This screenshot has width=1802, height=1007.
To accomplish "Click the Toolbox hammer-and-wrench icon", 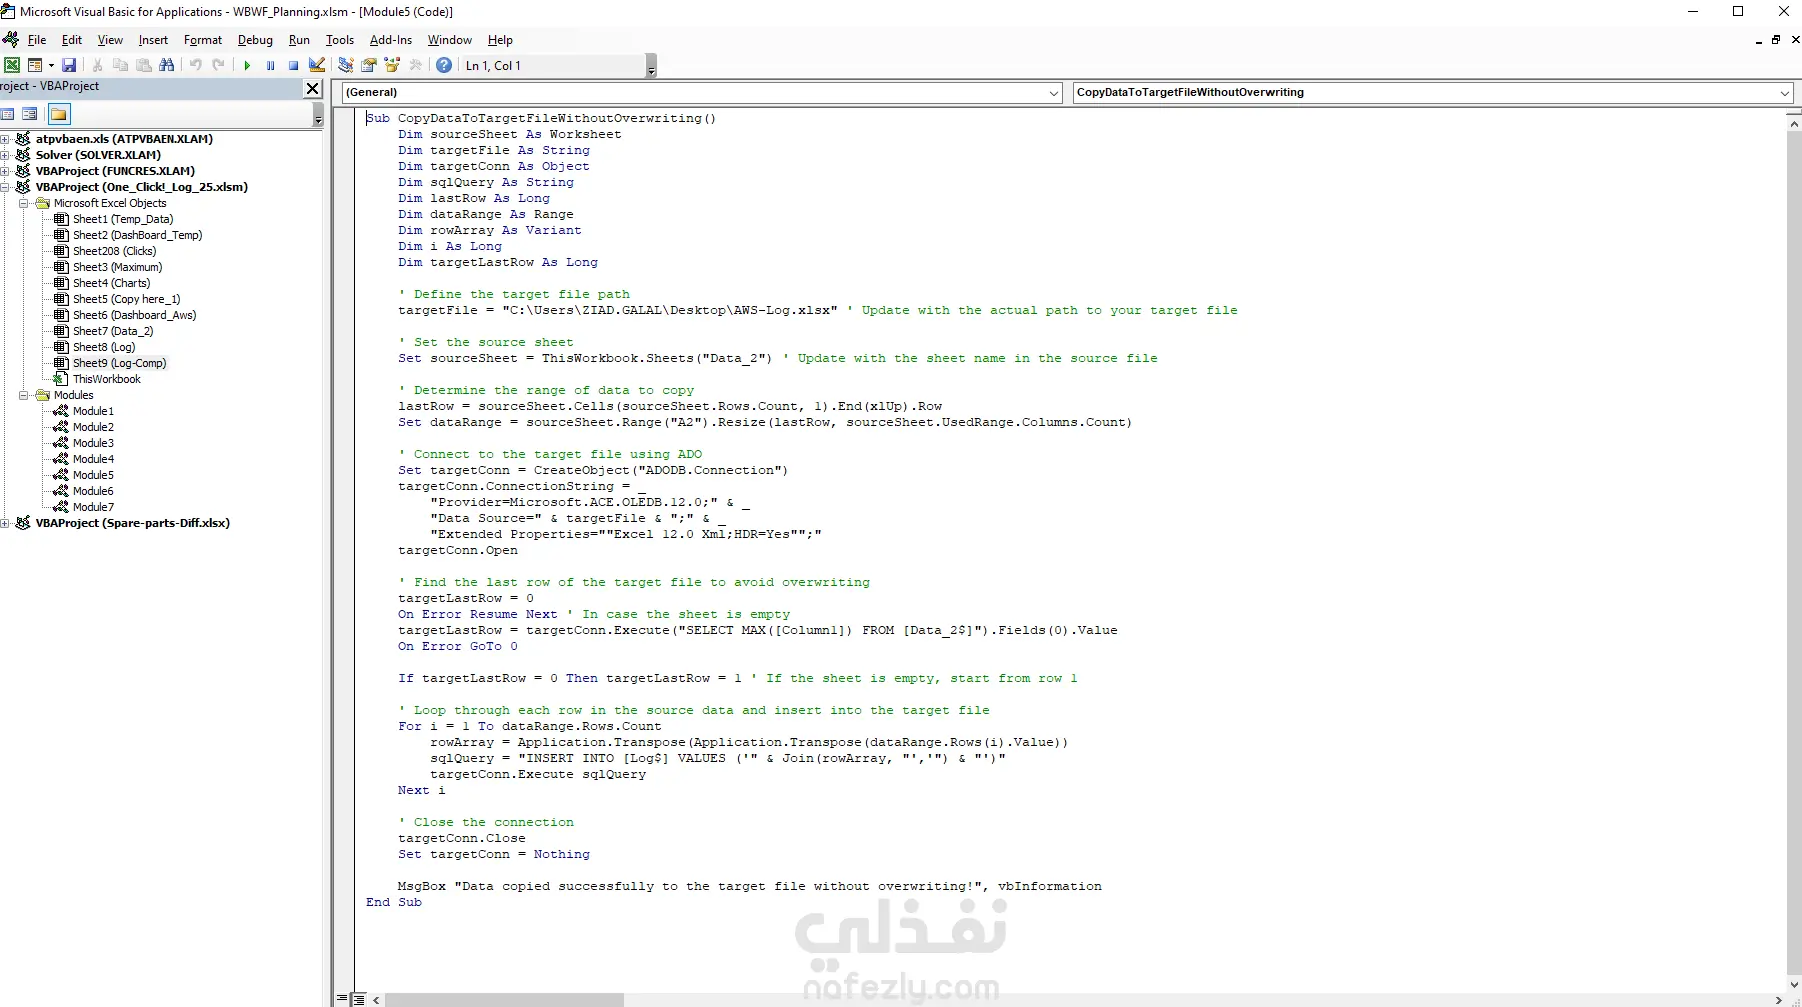I will 416,65.
